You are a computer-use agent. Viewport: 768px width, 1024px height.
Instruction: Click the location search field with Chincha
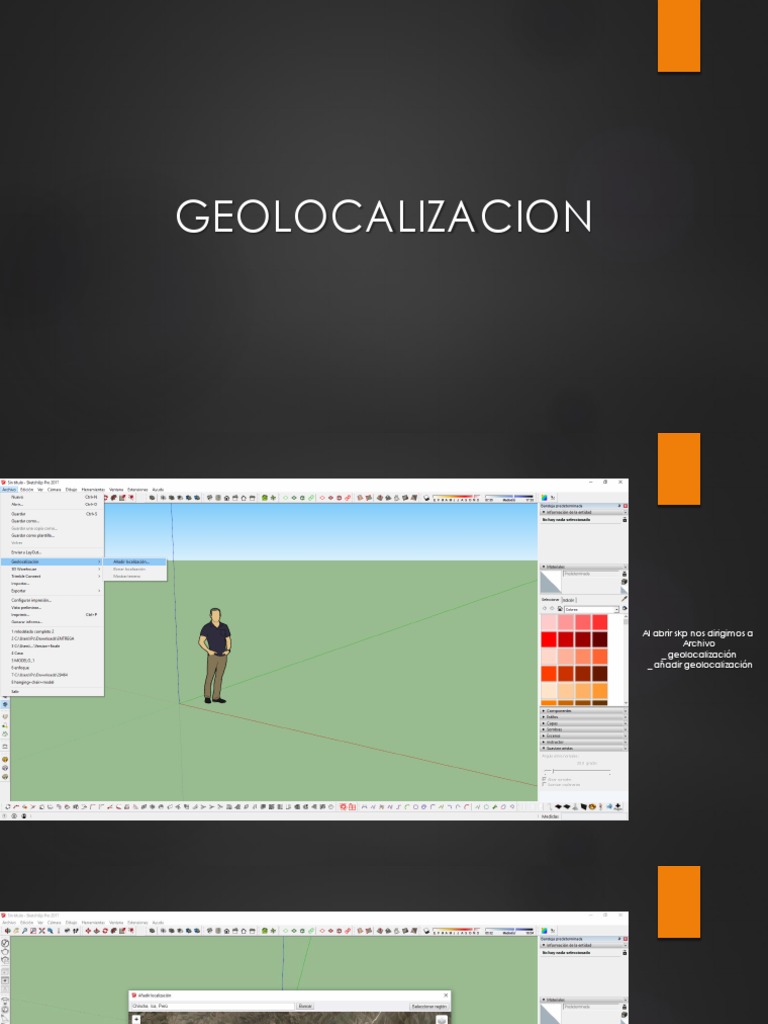[x=212, y=1006]
